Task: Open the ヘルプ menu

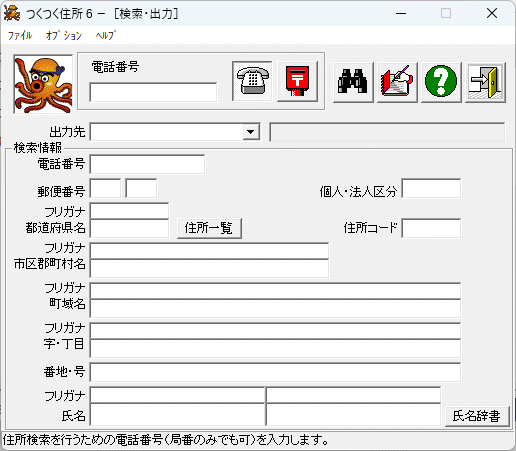Action: pos(105,35)
